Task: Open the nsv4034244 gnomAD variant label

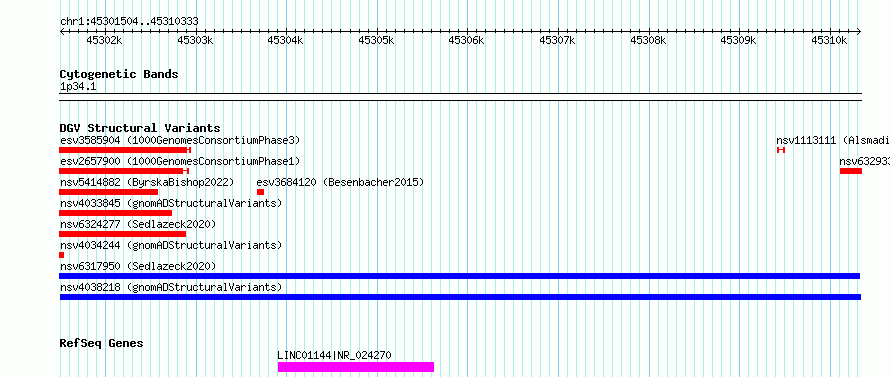Action: 171,245
